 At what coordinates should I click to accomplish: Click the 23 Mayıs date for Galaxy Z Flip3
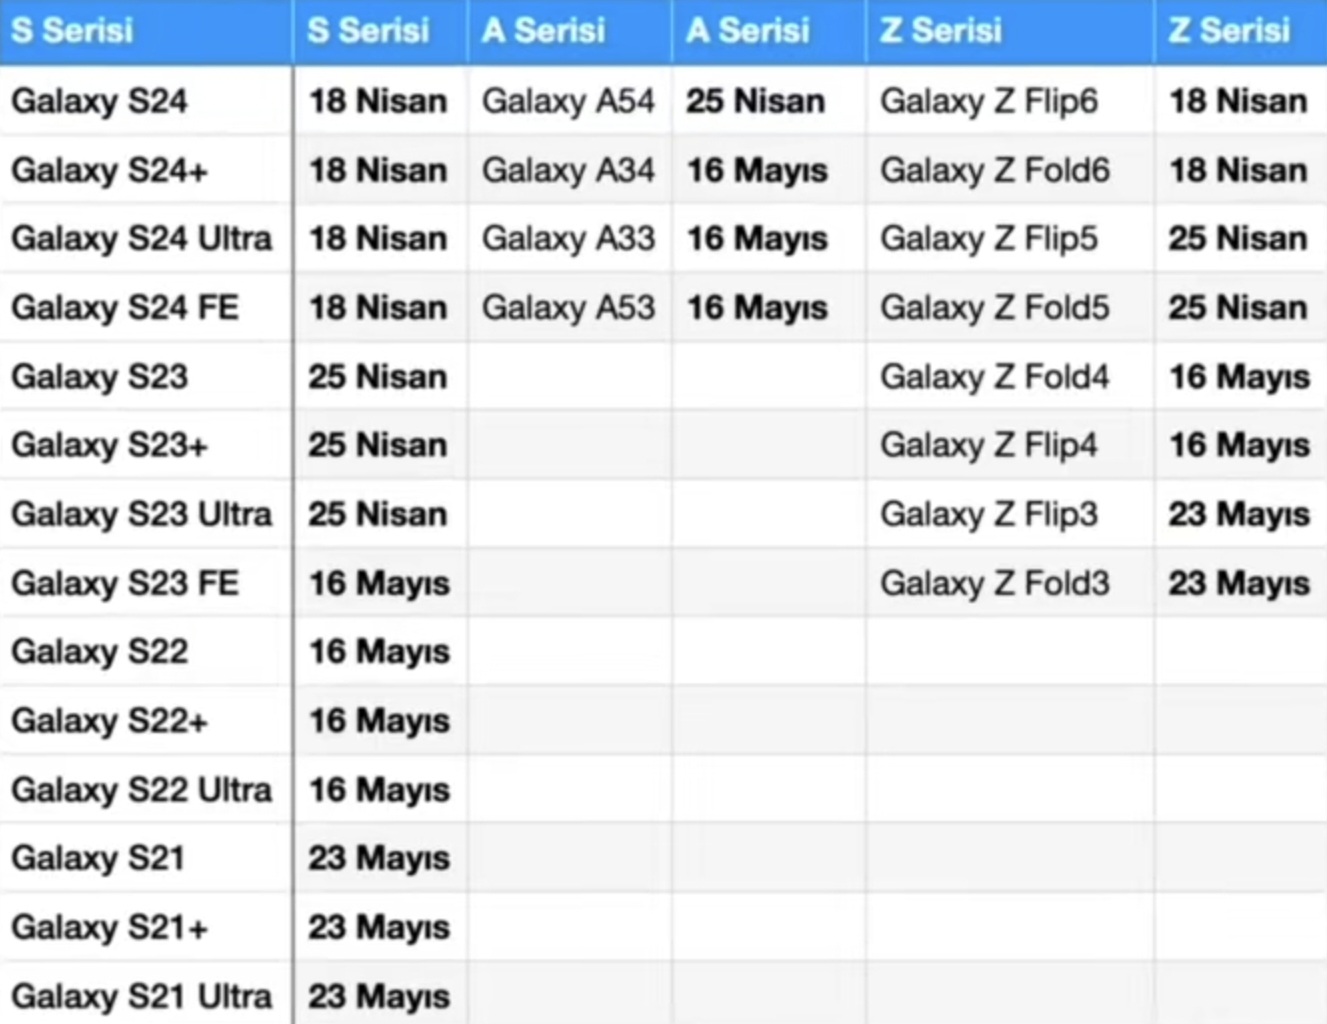(1239, 514)
